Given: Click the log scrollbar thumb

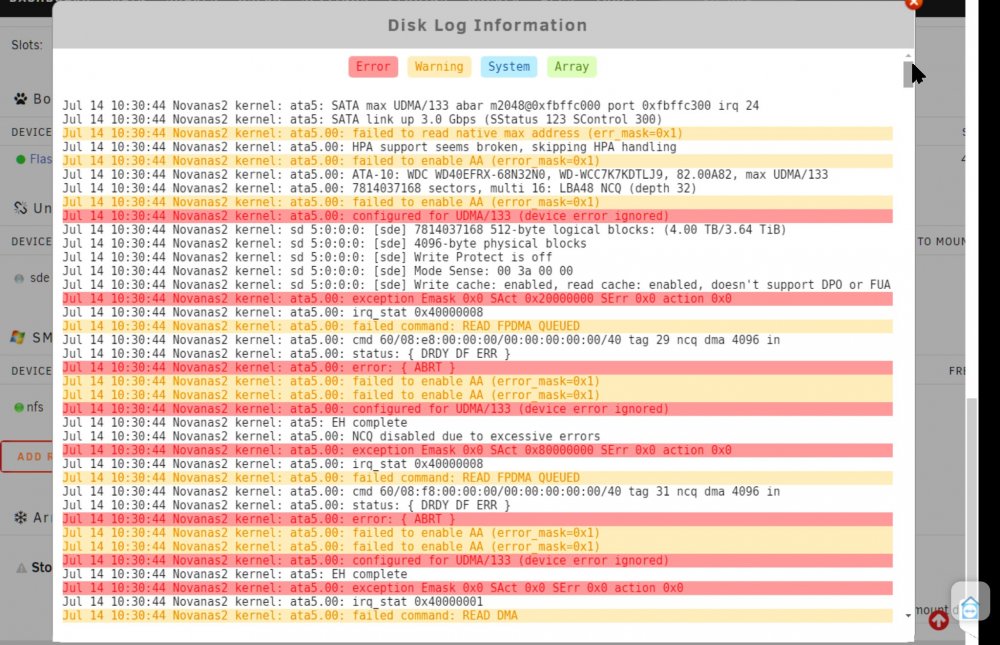Looking at the screenshot, I should coord(908,75).
